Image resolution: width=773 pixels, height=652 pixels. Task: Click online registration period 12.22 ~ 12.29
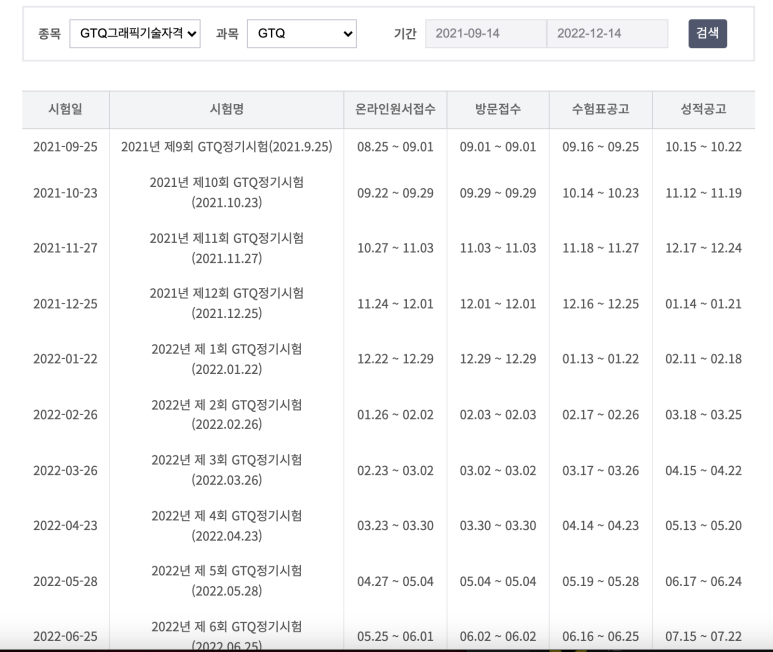click(x=395, y=359)
